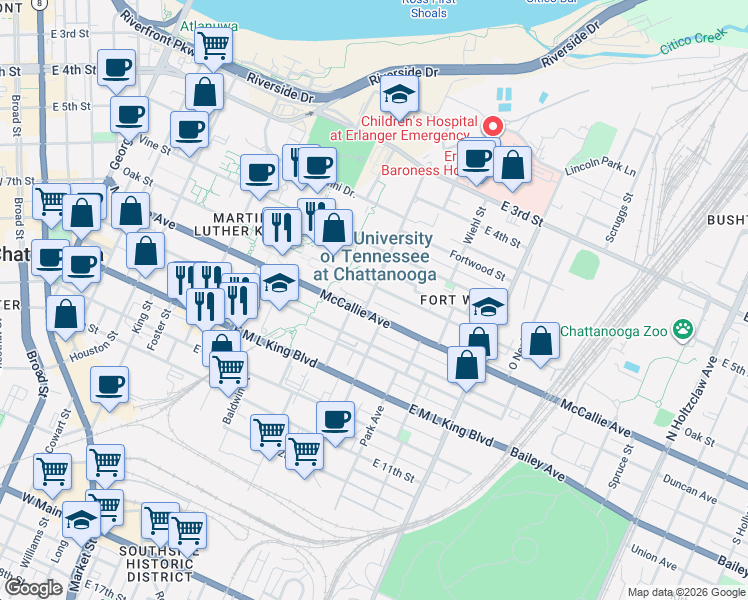This screenshot has height=600, width=748.
Task: Open the shopping bag marker at Erlanger hospital
Action: 512,166
